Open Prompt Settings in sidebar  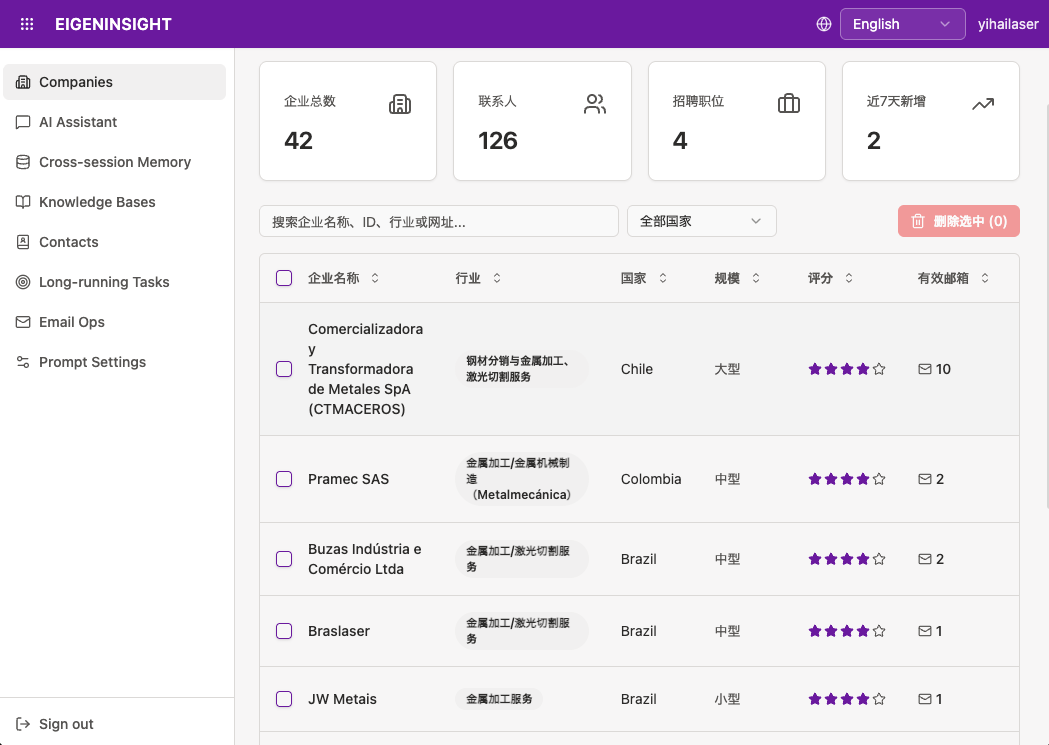click(x=114, y=362)
